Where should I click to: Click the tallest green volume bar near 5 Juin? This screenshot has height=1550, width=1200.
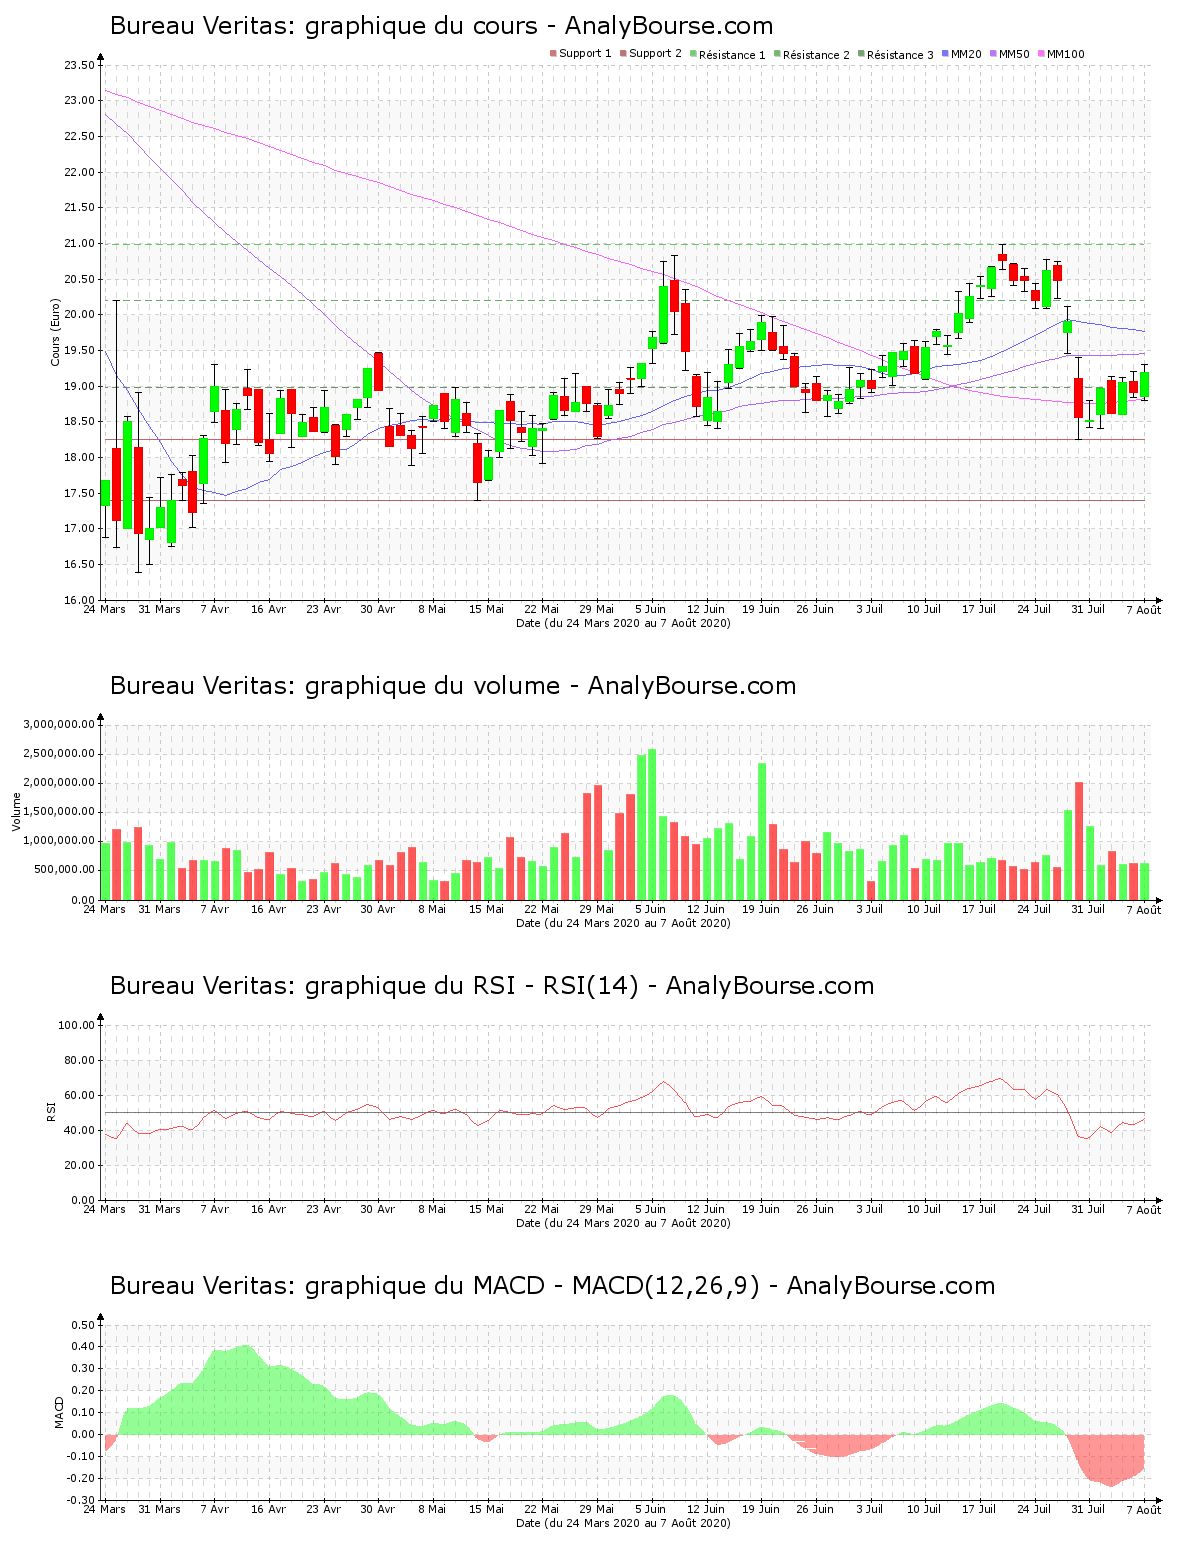coord(652,824)
